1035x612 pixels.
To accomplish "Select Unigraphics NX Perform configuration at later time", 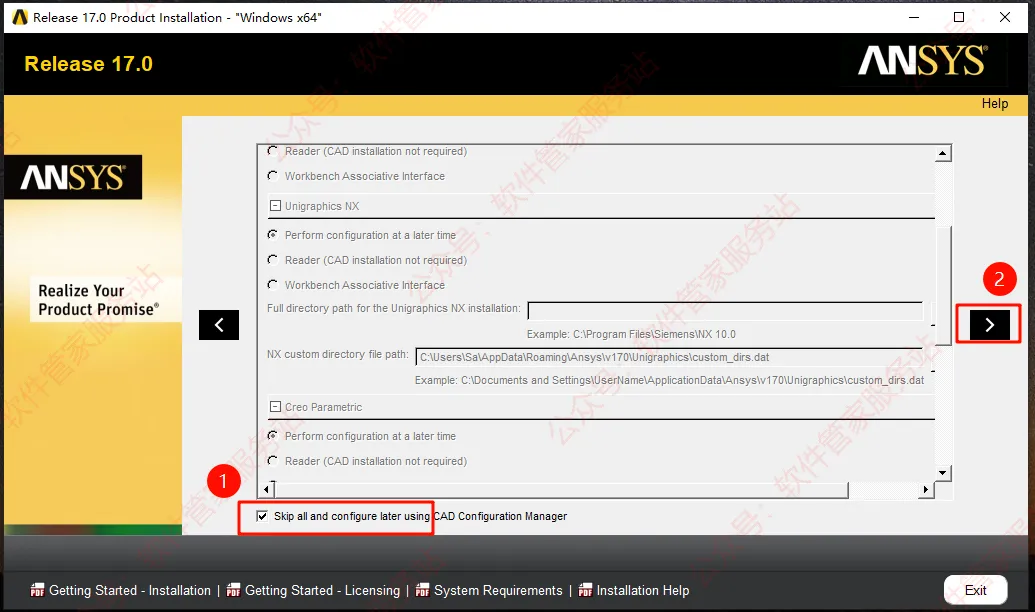I will tap(272, 234).
